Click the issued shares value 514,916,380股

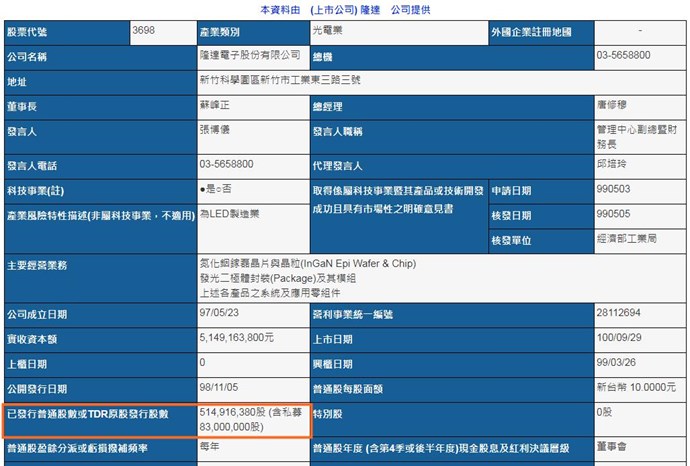pos(240,412)
